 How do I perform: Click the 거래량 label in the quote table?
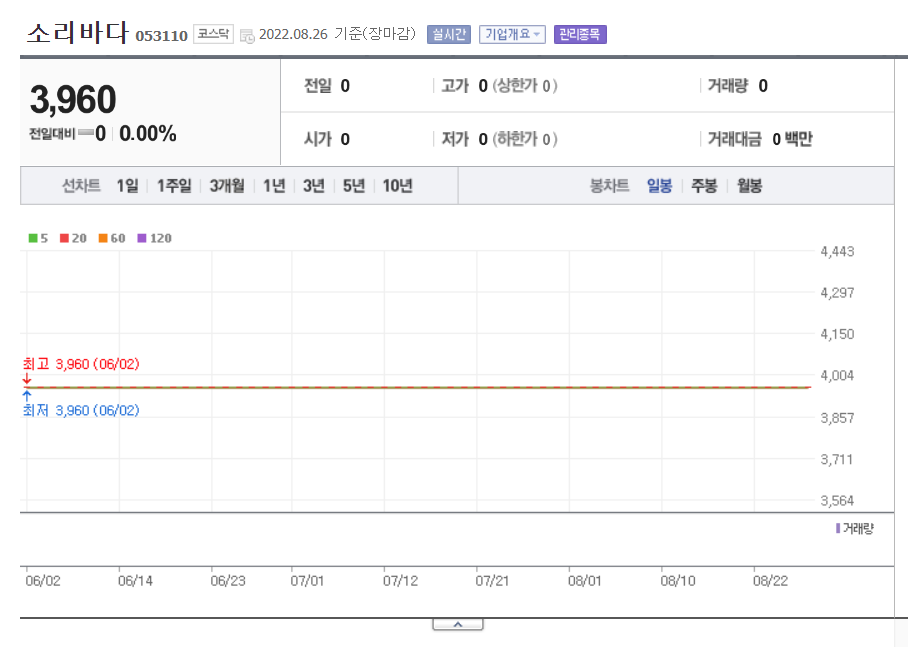point(728,86)
